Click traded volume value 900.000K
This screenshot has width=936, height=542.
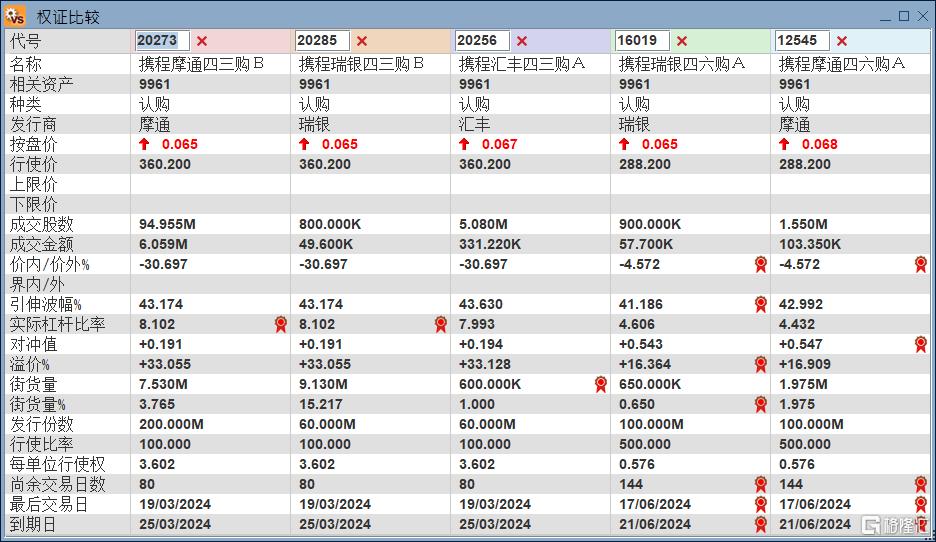649,224
